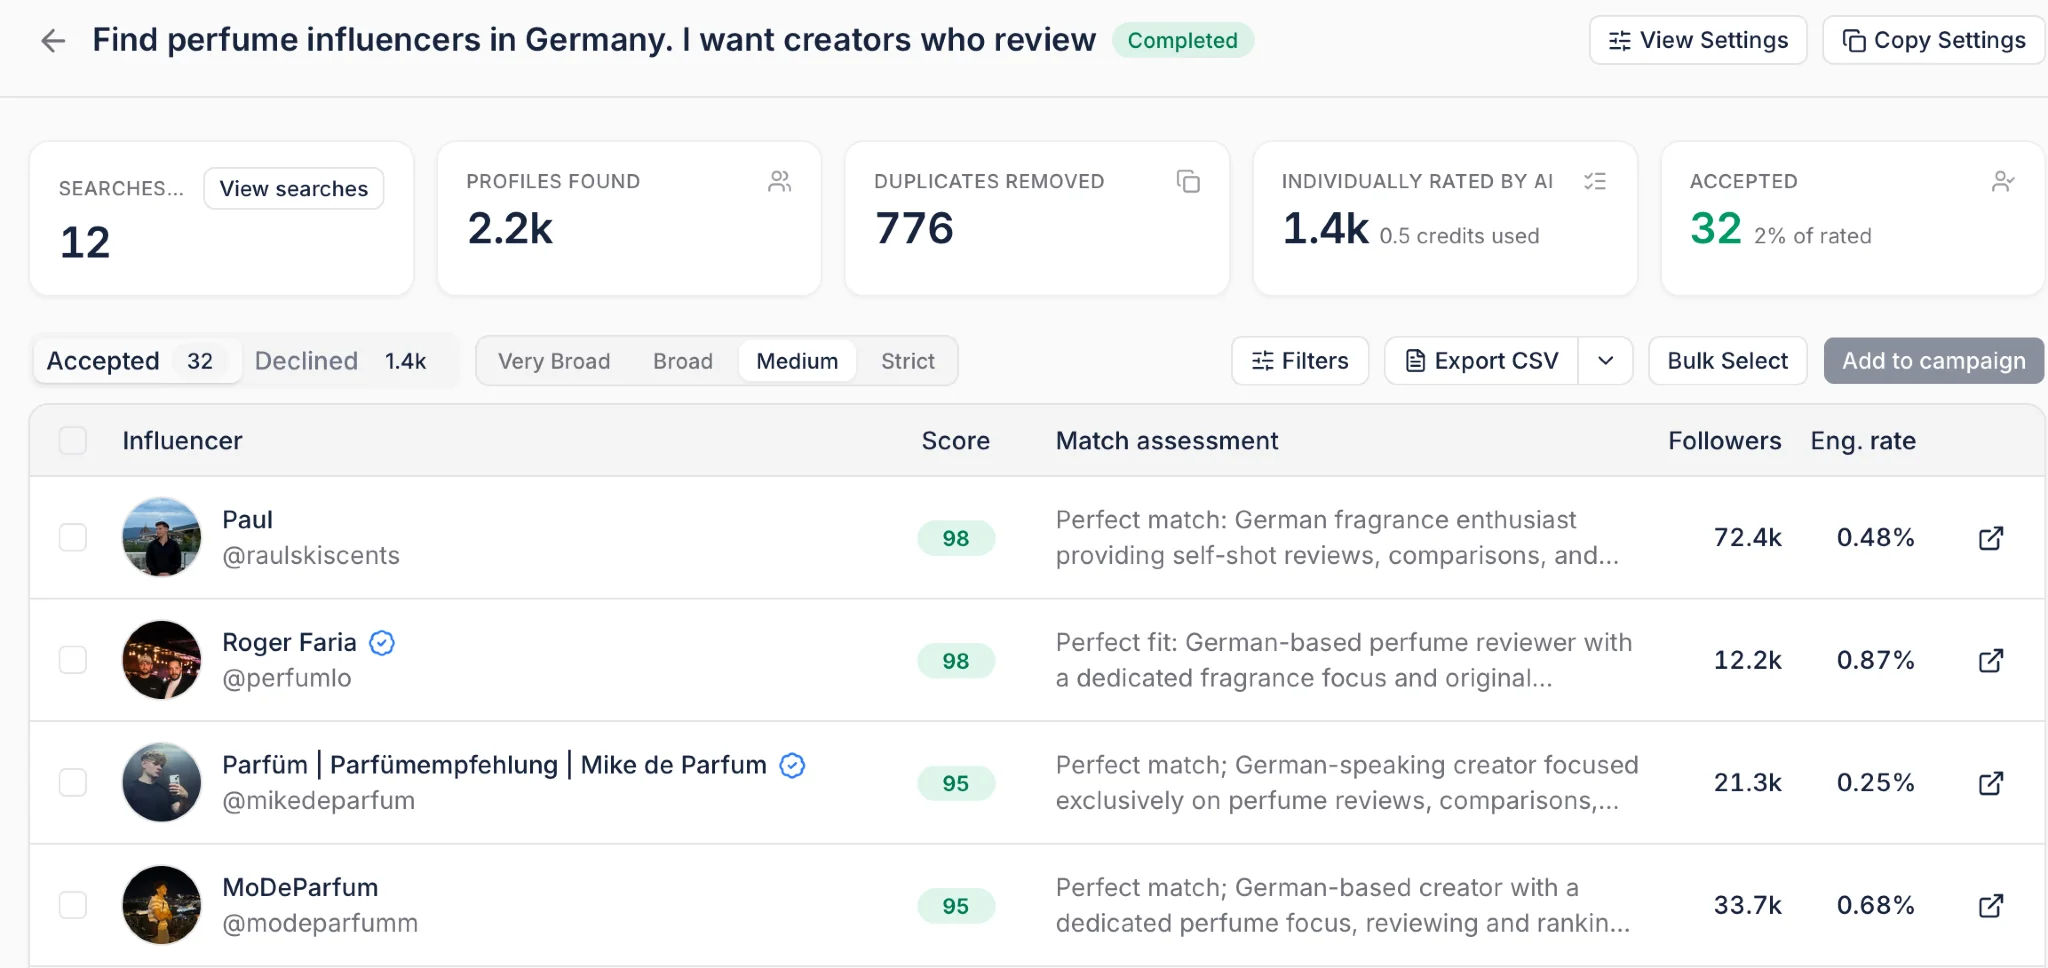This screenshot has width=2048, height=968.
Task: Tick the select-all header checkbox
Action: point(73,440)
